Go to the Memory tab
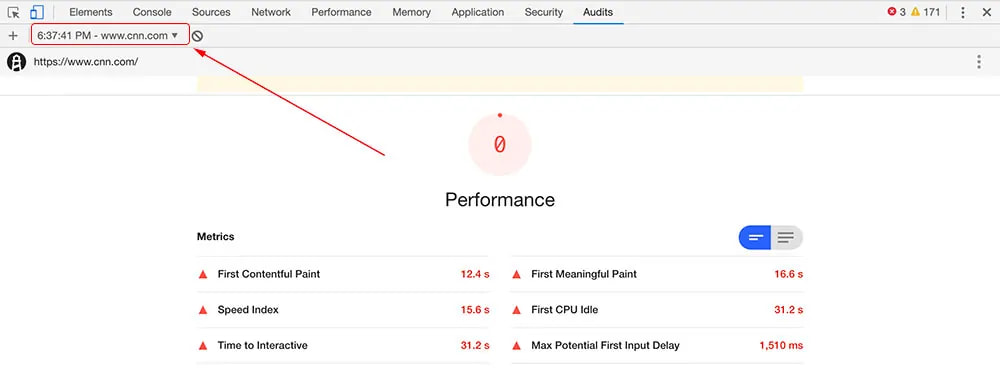1000x368 pixels. click(411, 12)
